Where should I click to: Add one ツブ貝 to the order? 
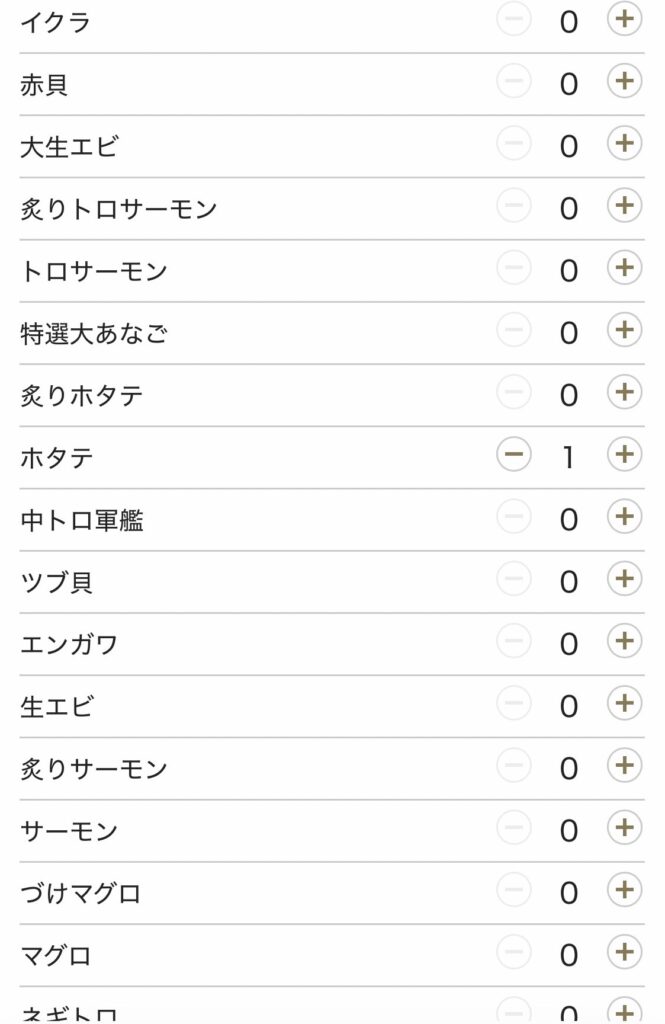(x=625, y=581)
